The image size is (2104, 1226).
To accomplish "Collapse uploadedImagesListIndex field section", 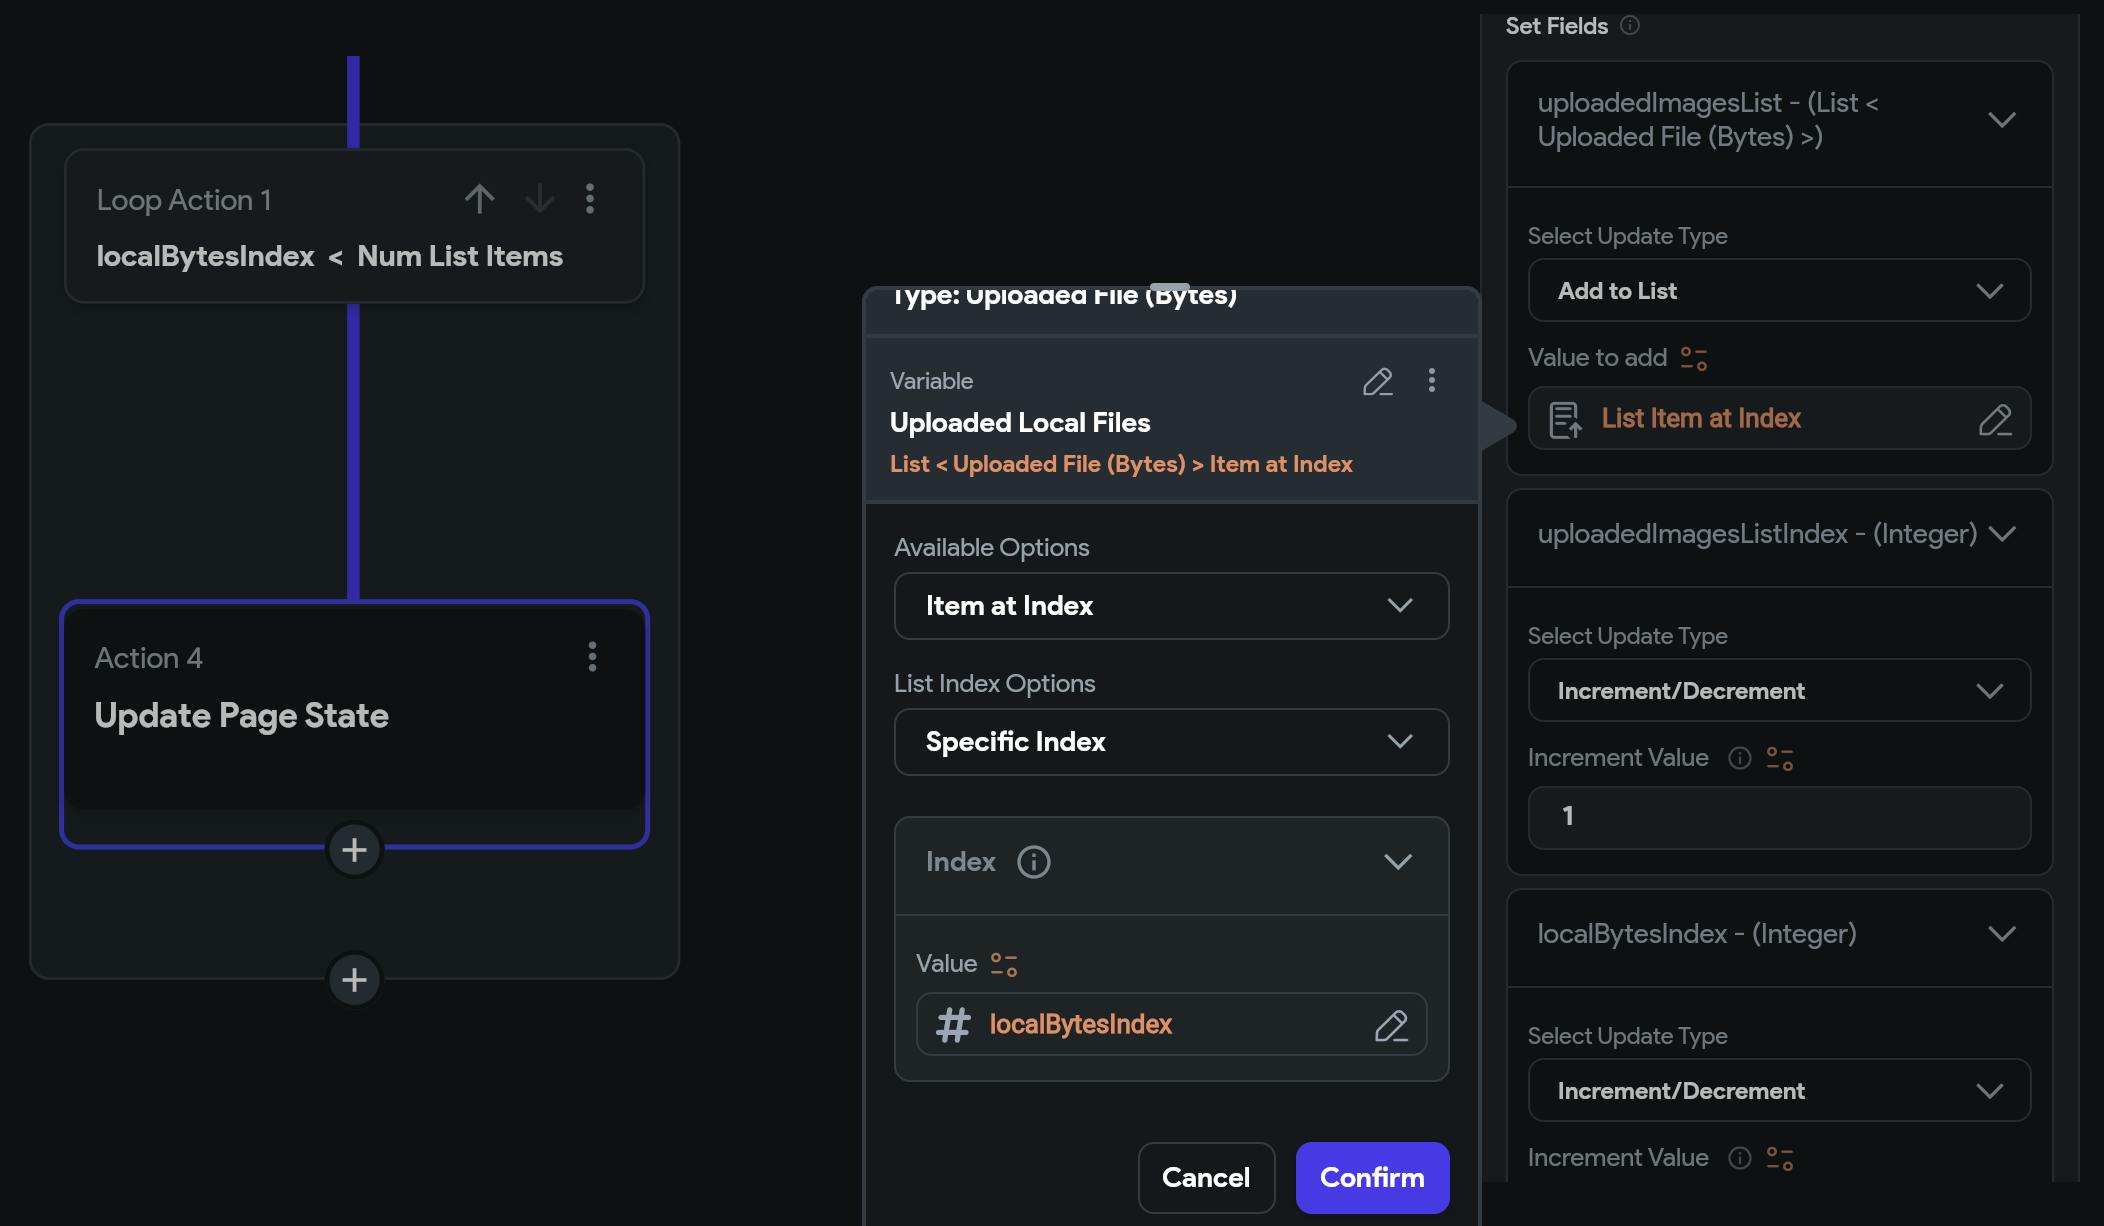I will point(2002,534).
